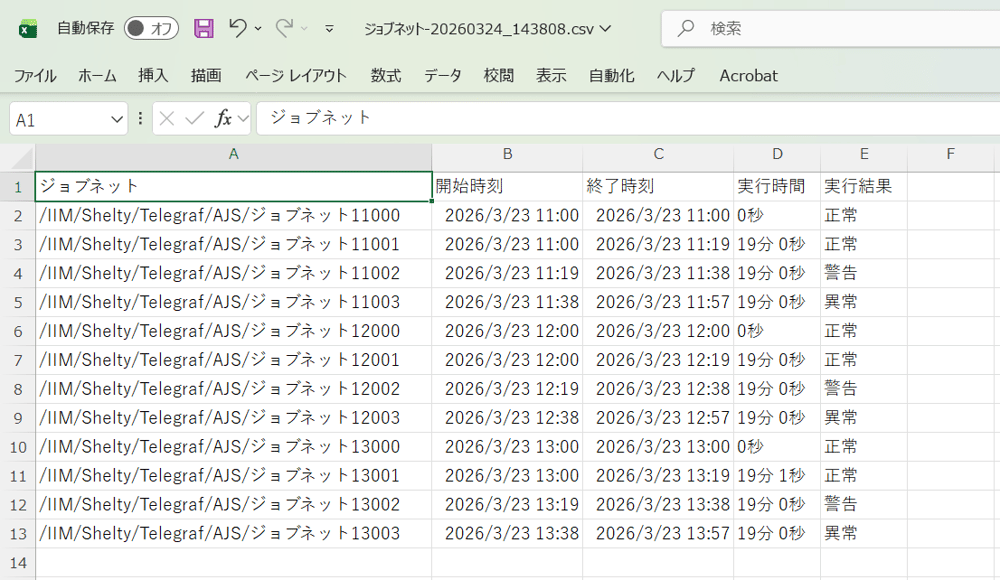Select column B by its header
The image size is (1000, 580).
pos(507,156)
